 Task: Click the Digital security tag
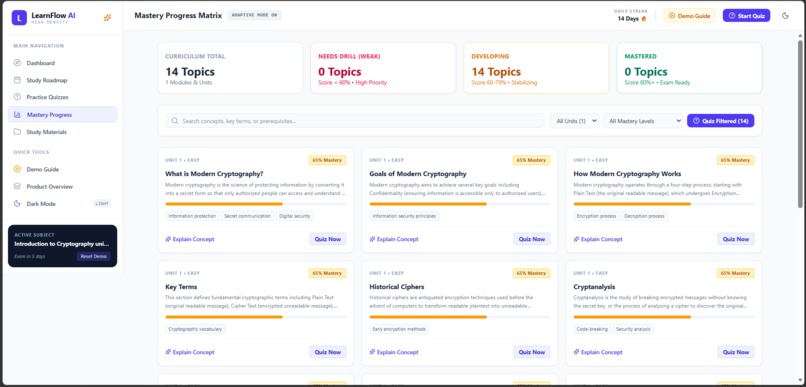tap(295, 216)
